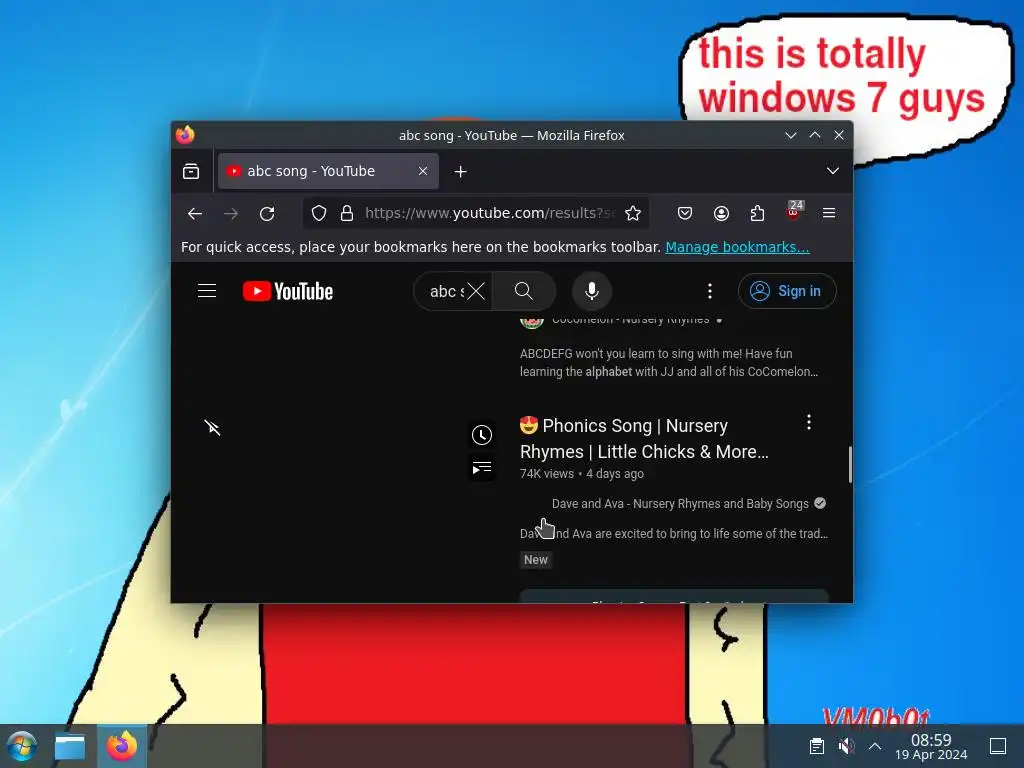This screenshot has height=768, width=1024.
Task: Save page to Pocket
Action: (x=684, y=214)
